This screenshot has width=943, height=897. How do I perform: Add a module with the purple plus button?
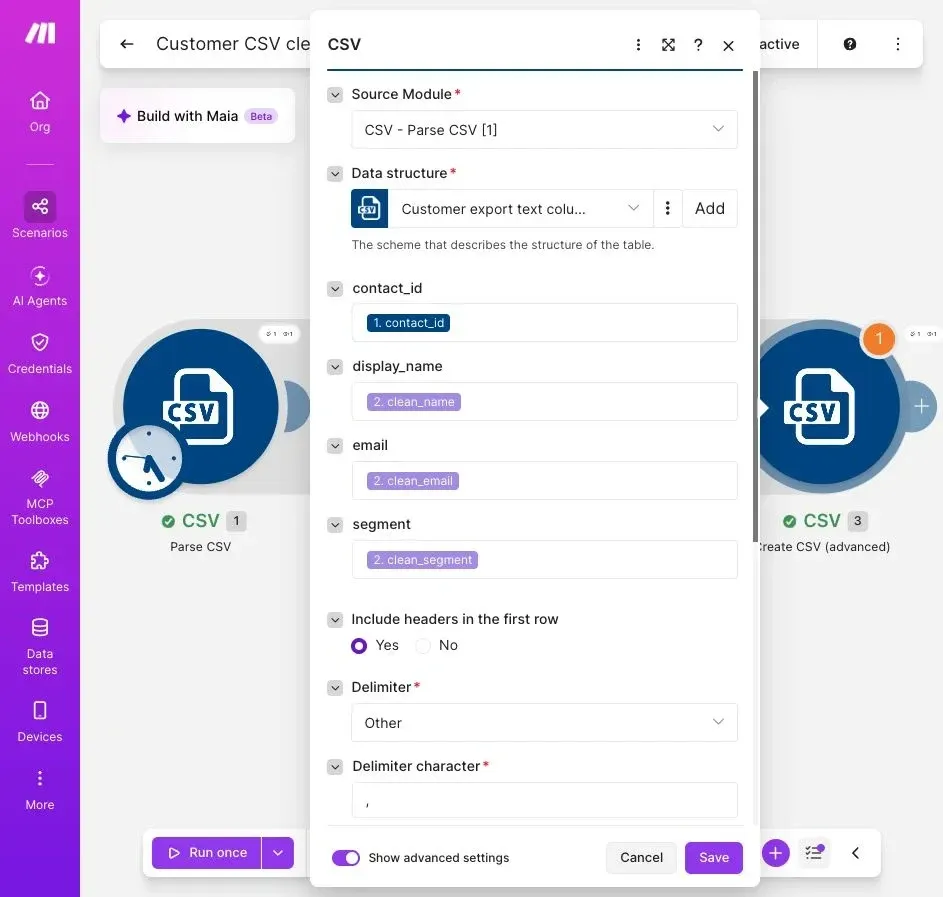(775, 853)
